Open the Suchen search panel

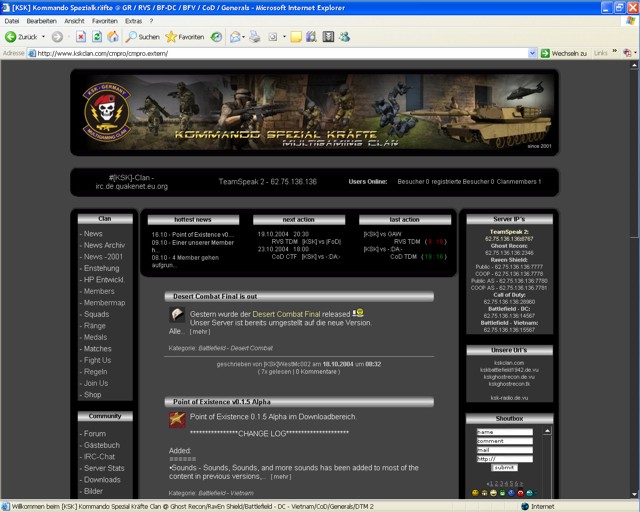tap(142, 37)
